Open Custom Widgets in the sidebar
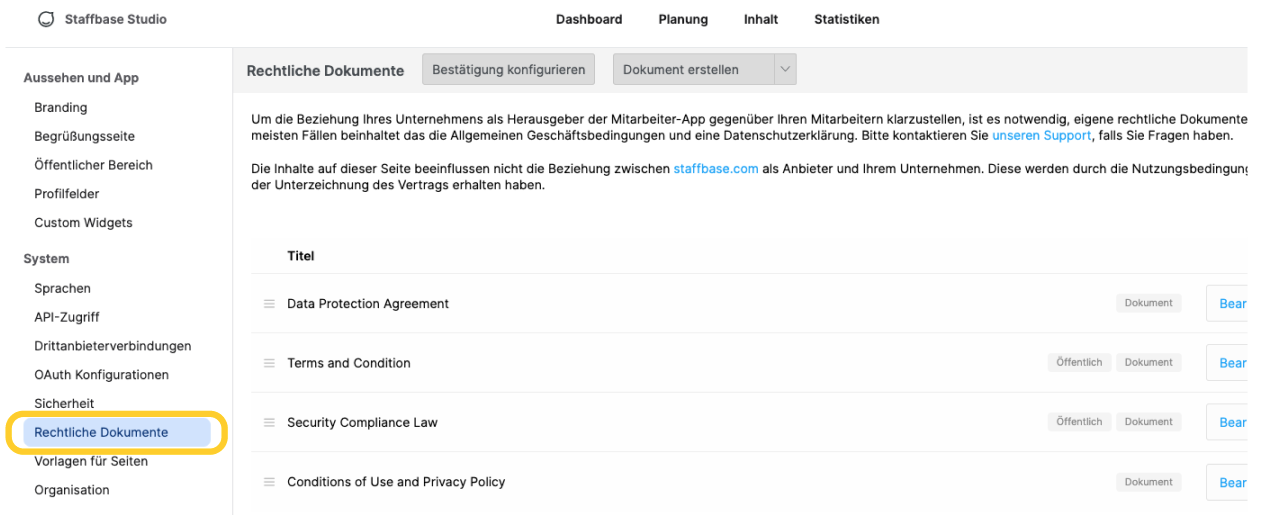Image resolution: width=1261 pixels, height=515 pixels. (83, 223)
